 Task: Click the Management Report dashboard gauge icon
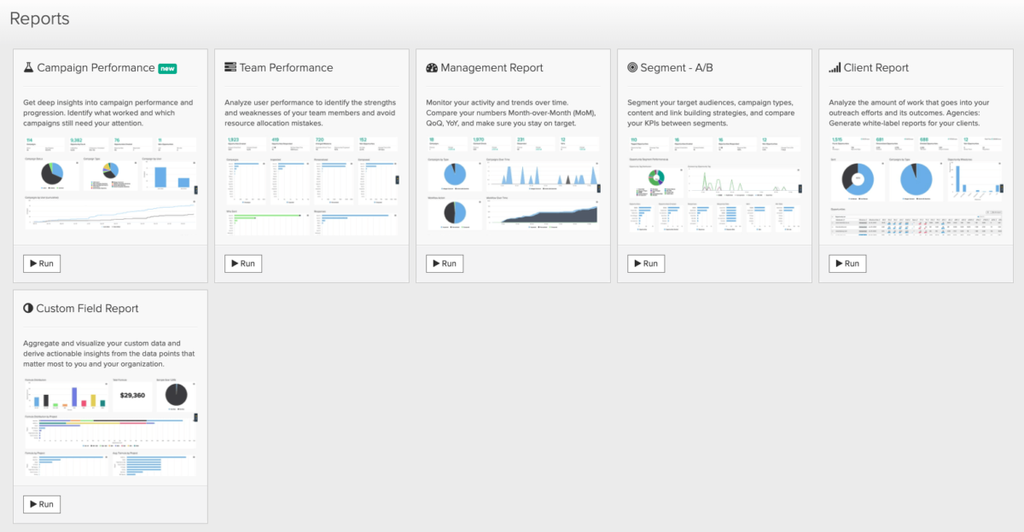pos(432,67)
